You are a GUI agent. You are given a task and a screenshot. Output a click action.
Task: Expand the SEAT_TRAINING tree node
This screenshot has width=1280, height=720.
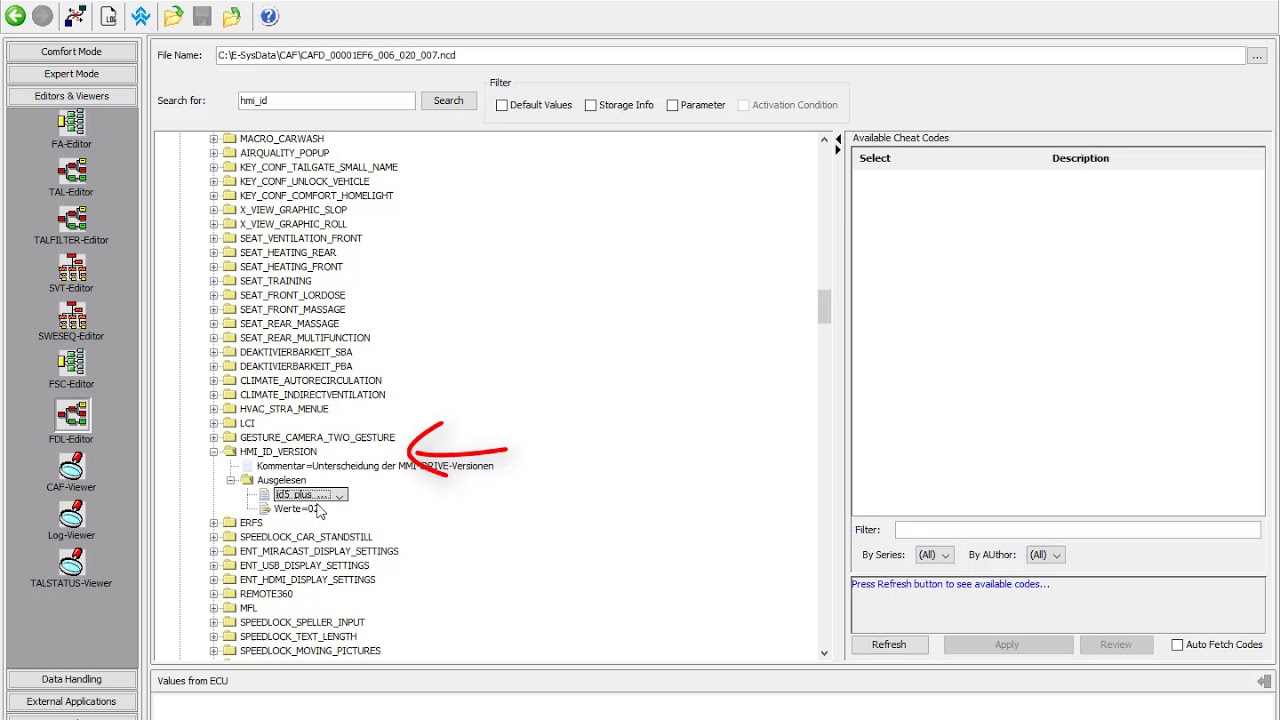(214, 281)
